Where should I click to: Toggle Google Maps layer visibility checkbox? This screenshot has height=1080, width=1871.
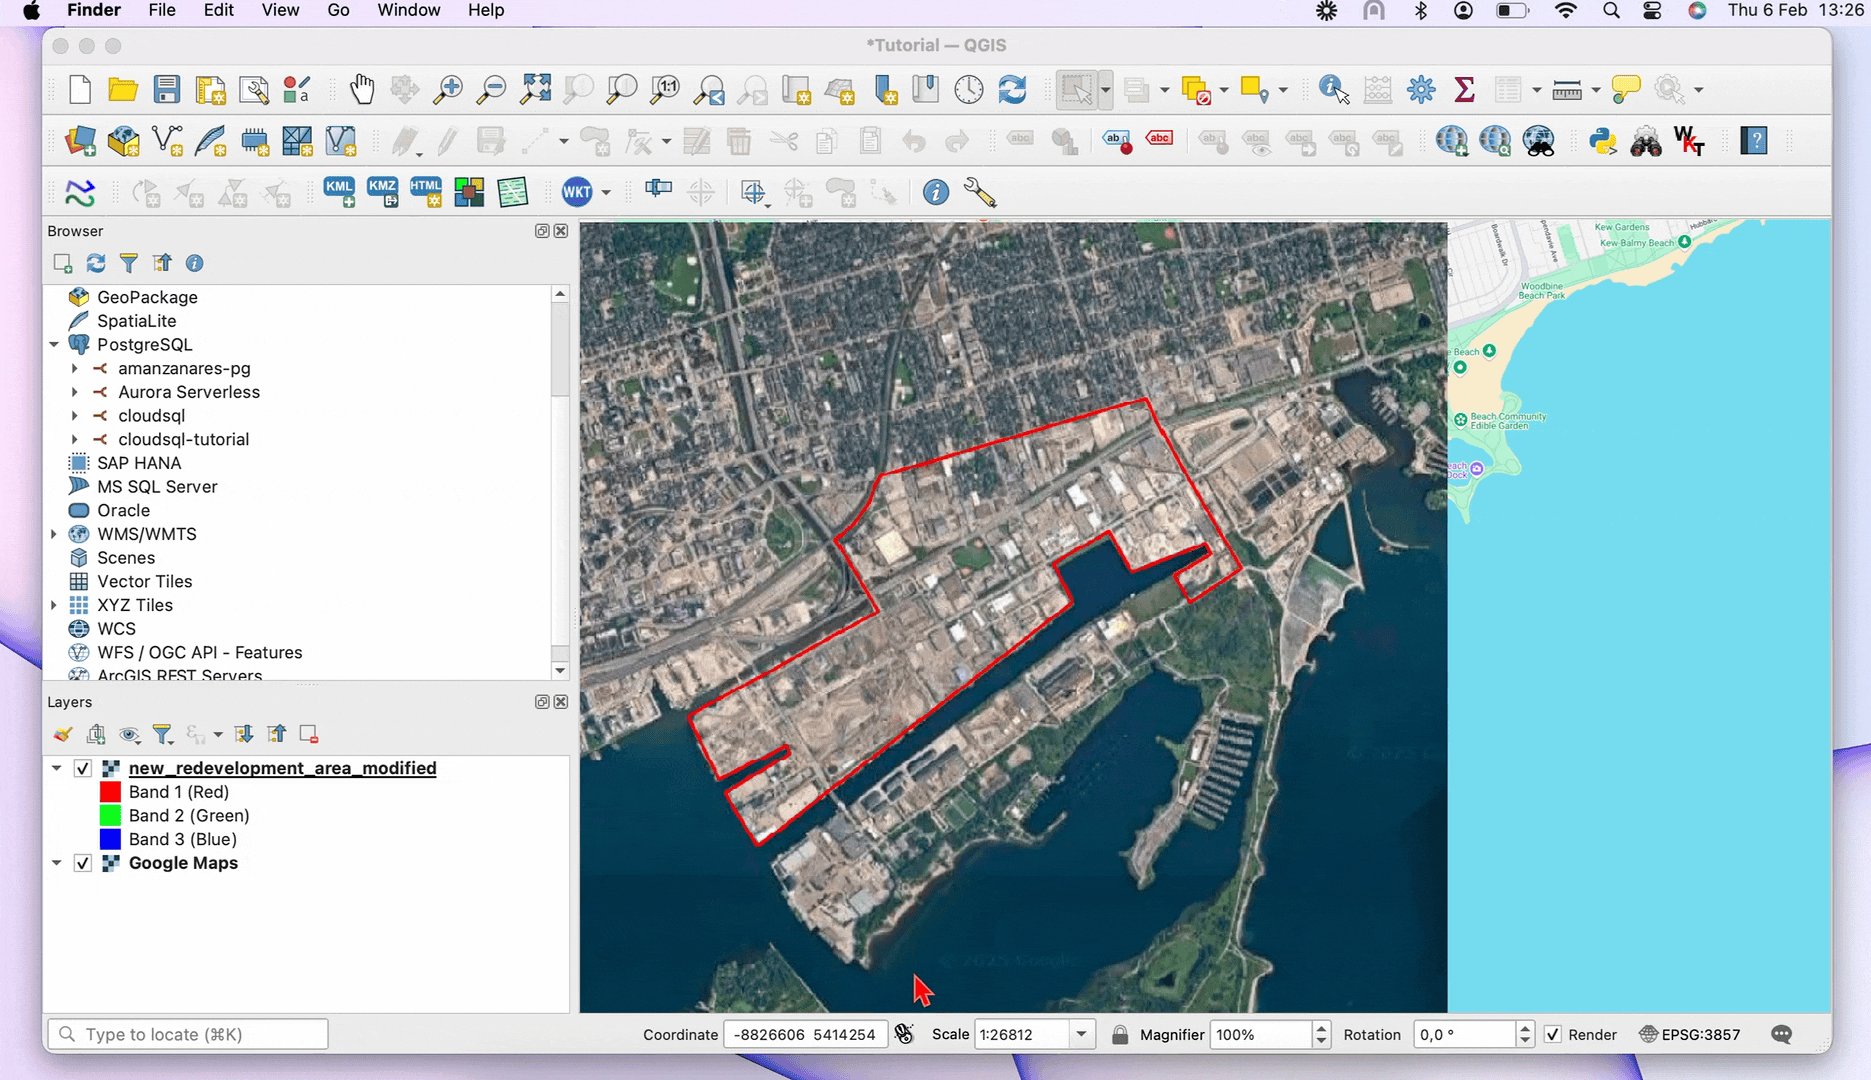[83, 863]
